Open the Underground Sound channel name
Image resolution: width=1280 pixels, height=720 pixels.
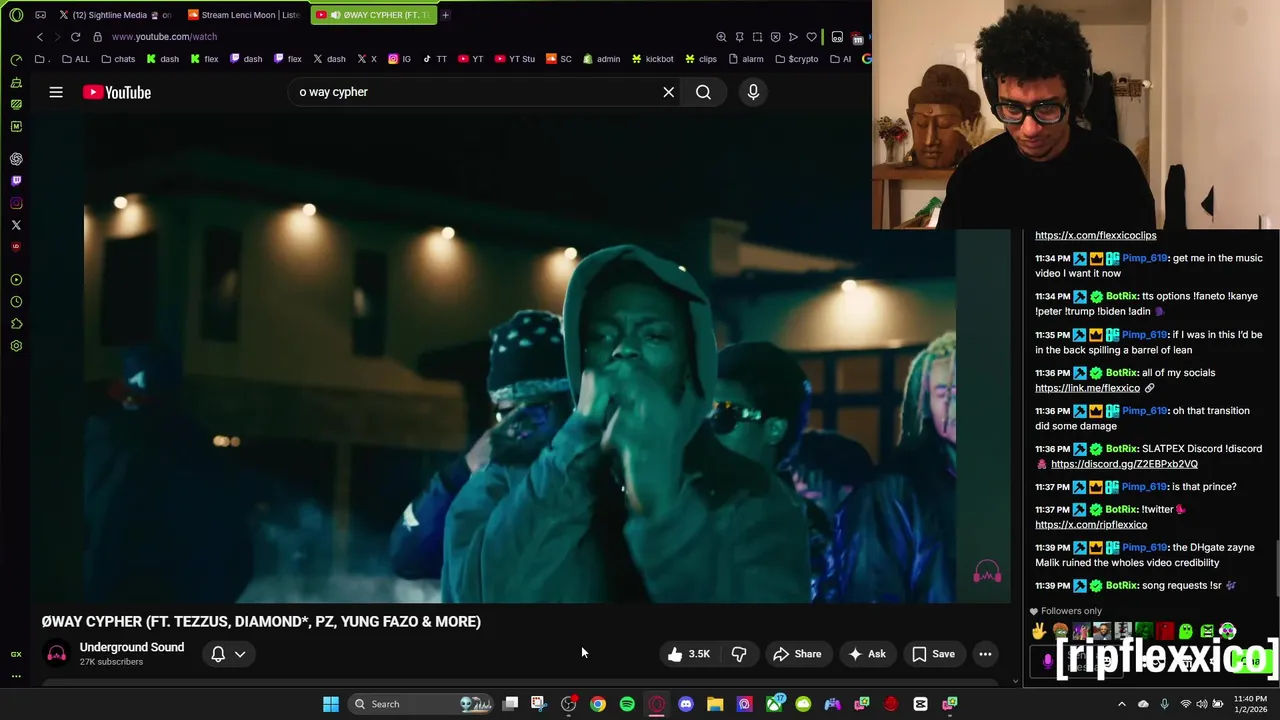click(x=132, y=647)
